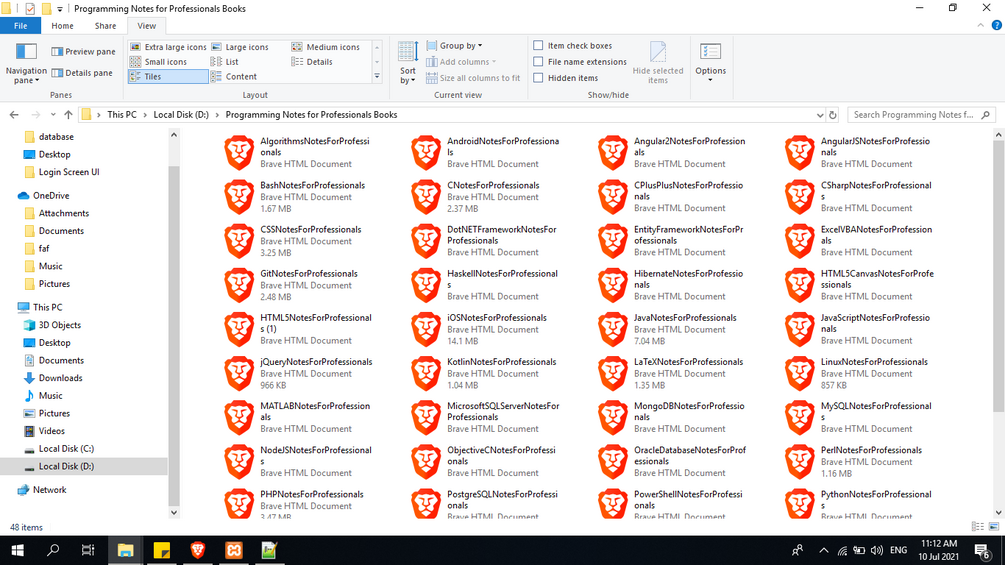
Task: Open Videos in navigation pane
Action: click(51, 431)
